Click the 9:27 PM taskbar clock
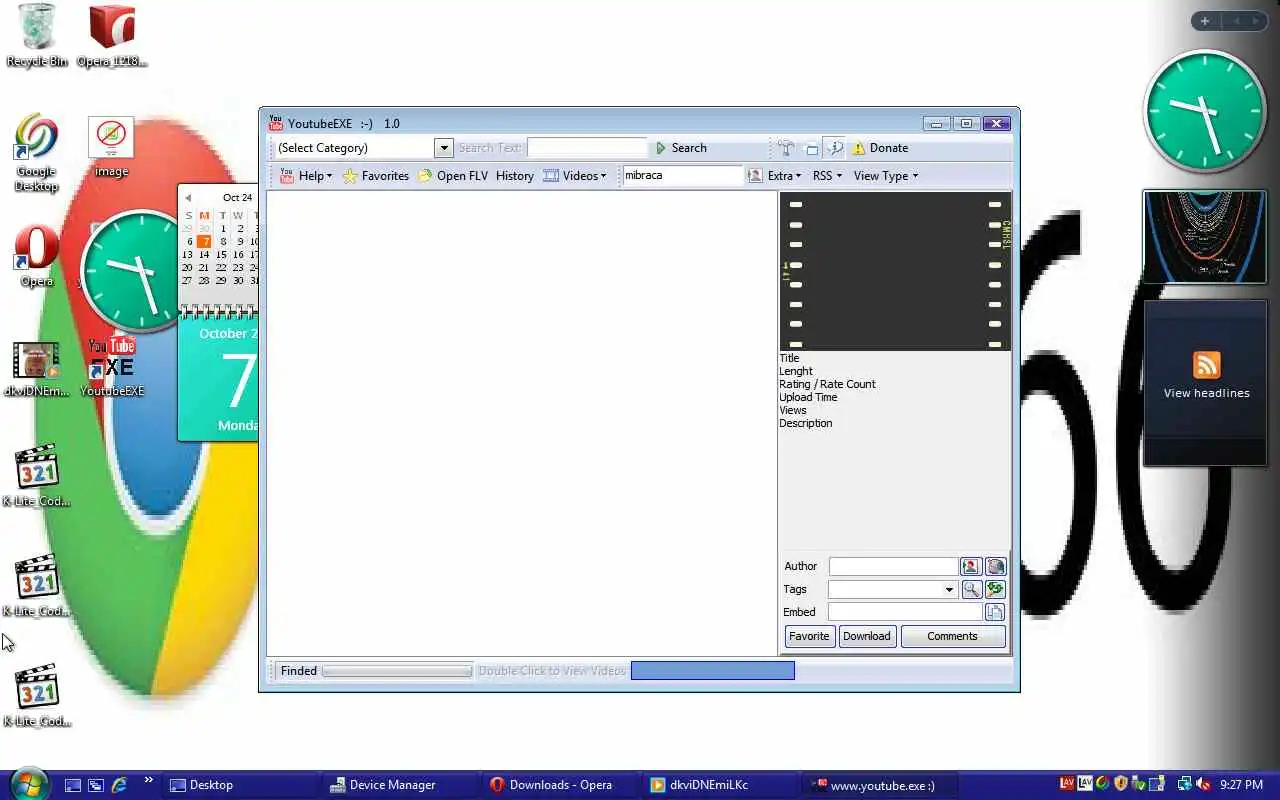Screen dimensions: 1280x800 tap(1241, 785)
